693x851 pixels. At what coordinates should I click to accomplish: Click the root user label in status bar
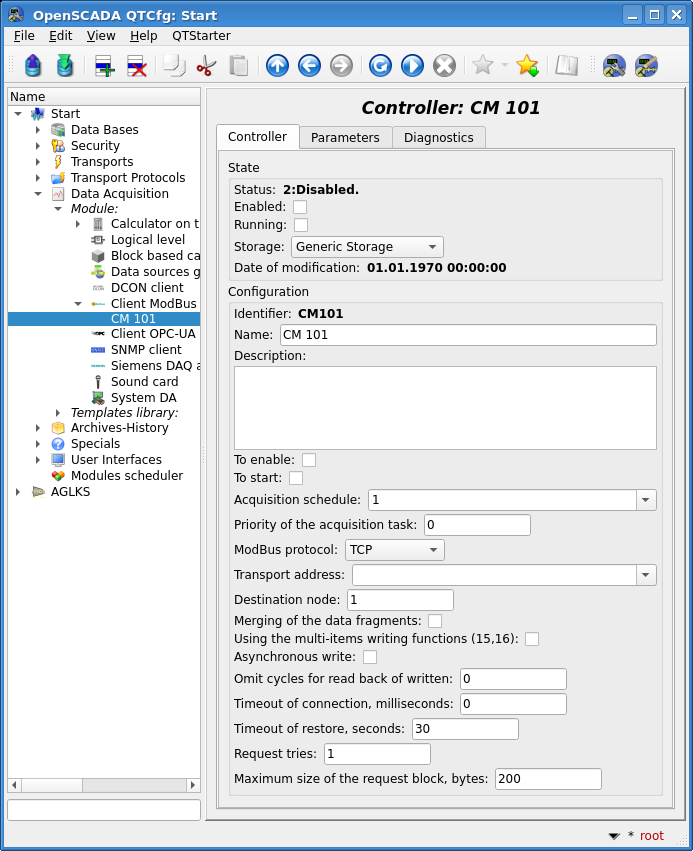tap(652, 836)
